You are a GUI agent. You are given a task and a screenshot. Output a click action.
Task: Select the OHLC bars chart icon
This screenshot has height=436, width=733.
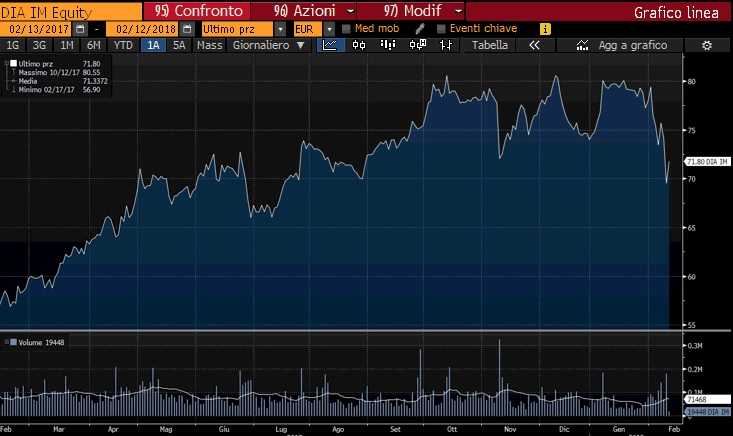click(446, 45)
